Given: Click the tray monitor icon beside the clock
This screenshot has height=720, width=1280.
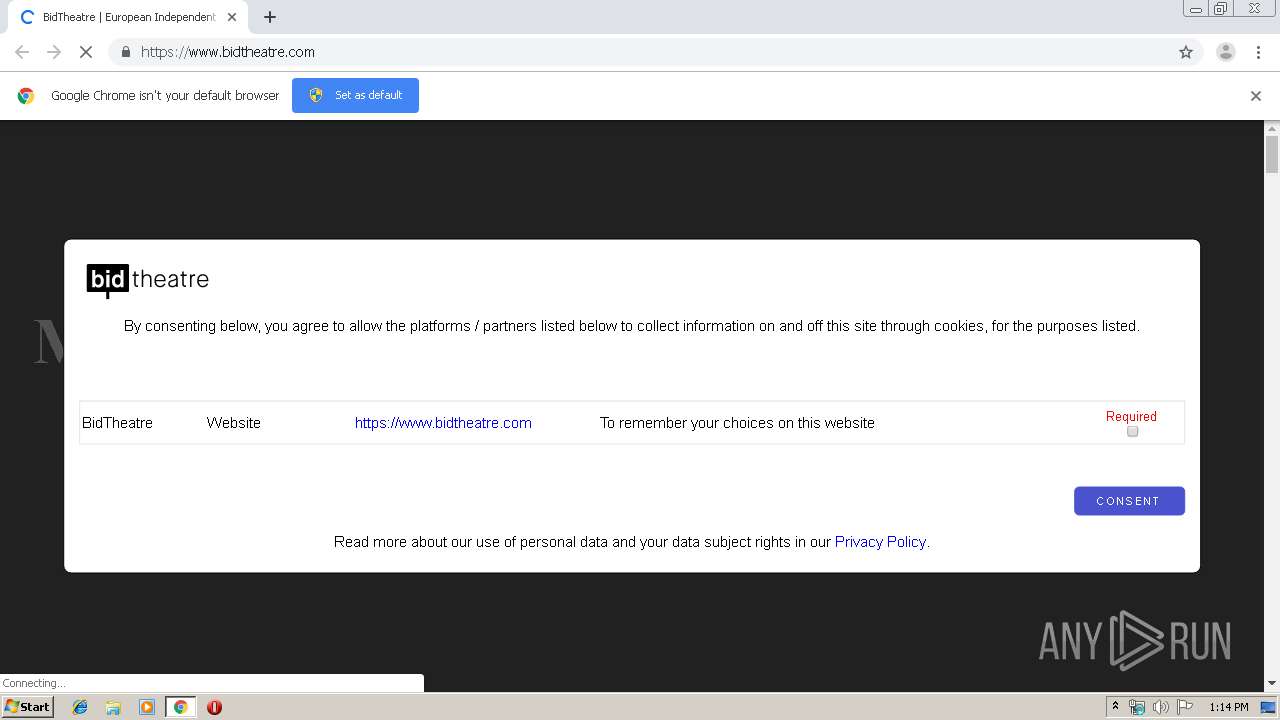Looking at the screenshot, I should click(x=1268, y=707).
